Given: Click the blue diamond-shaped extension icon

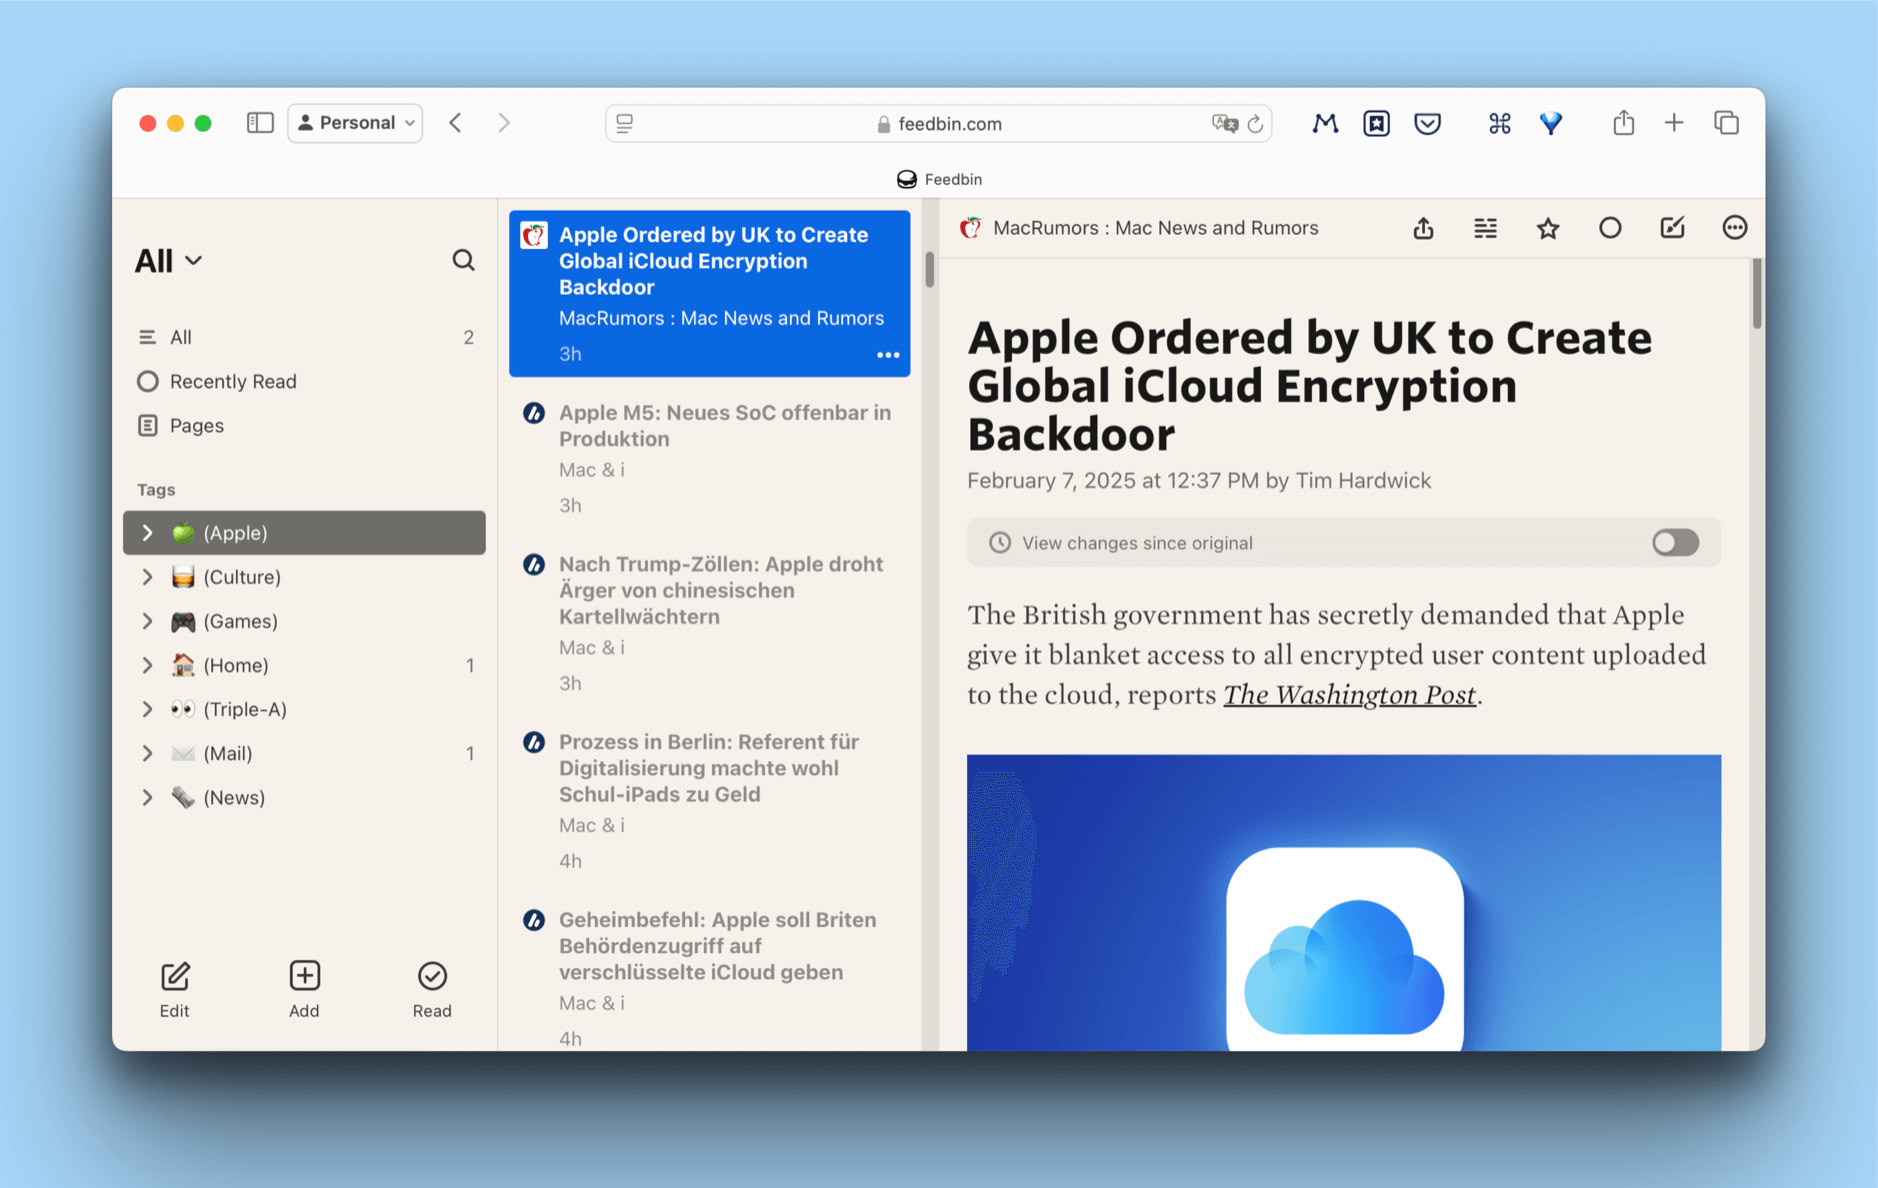Looking at the screenshot, I should tap(1551, 123).
